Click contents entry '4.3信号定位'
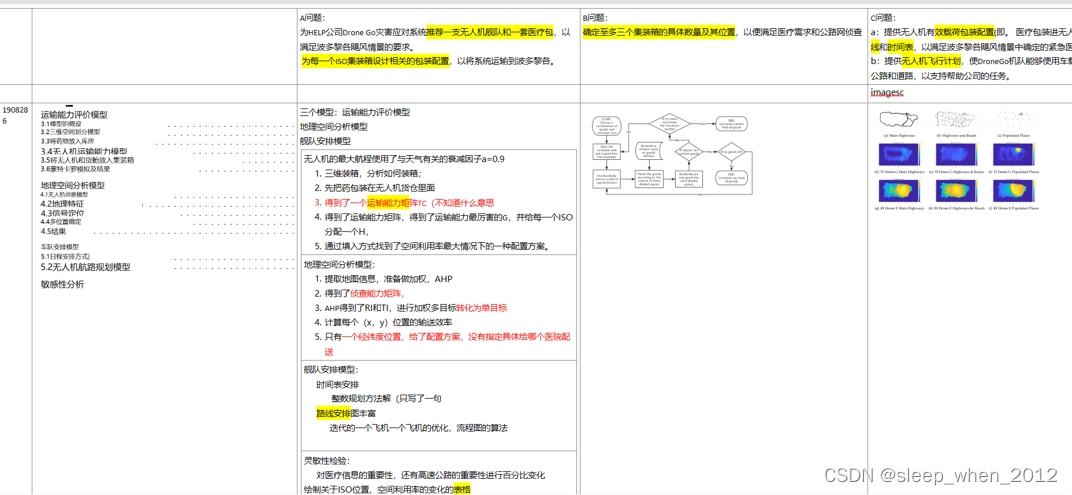 (x=62, y=213)
